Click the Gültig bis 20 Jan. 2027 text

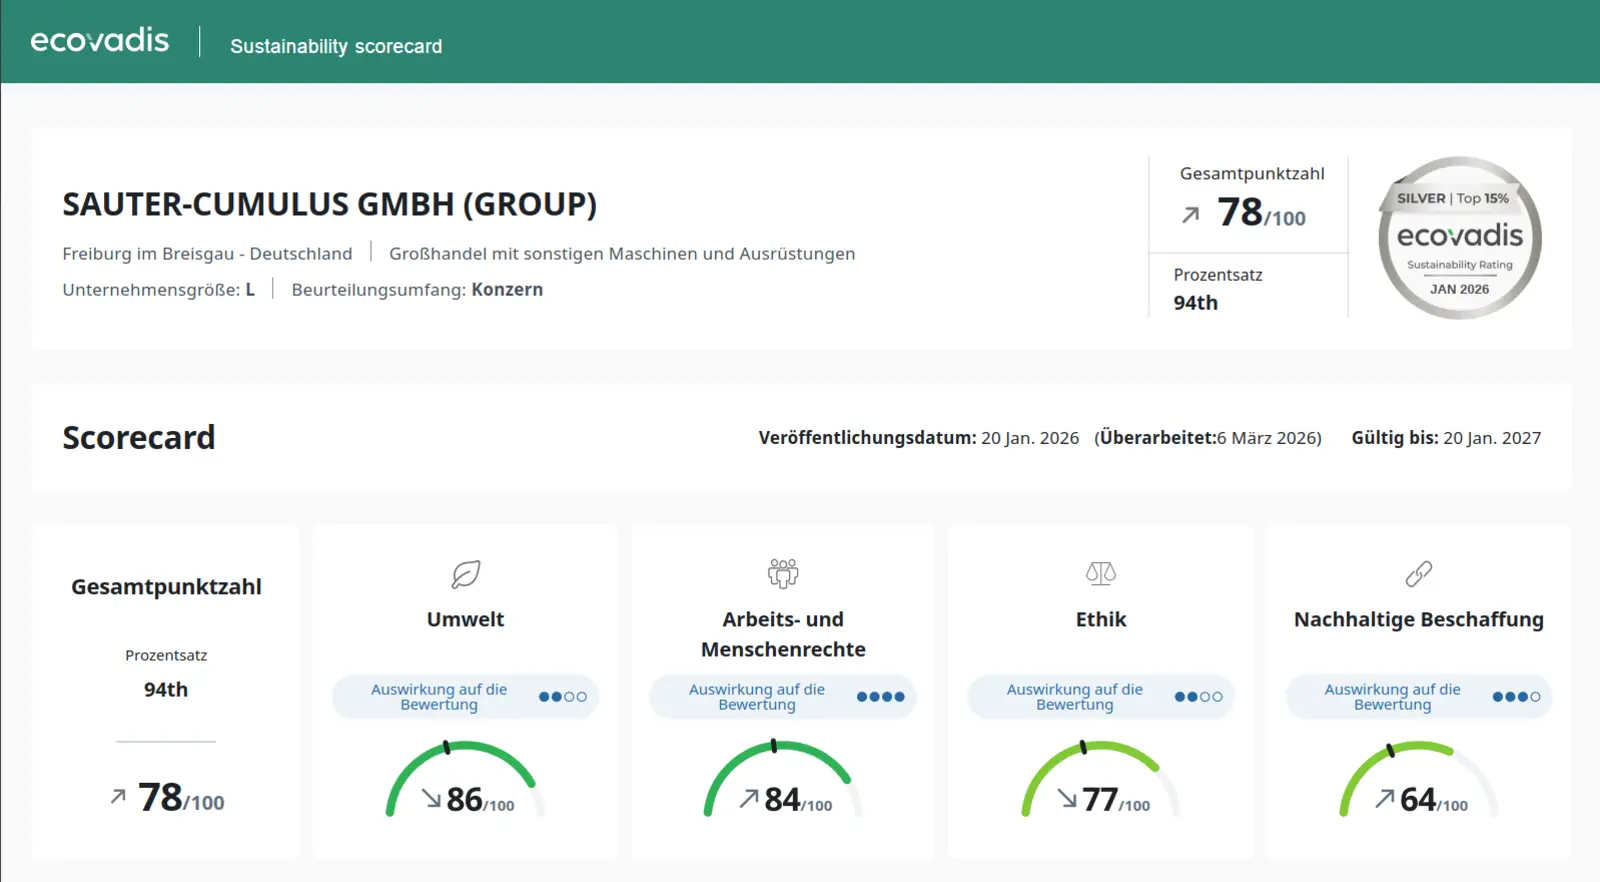[x=1446, y=438]
